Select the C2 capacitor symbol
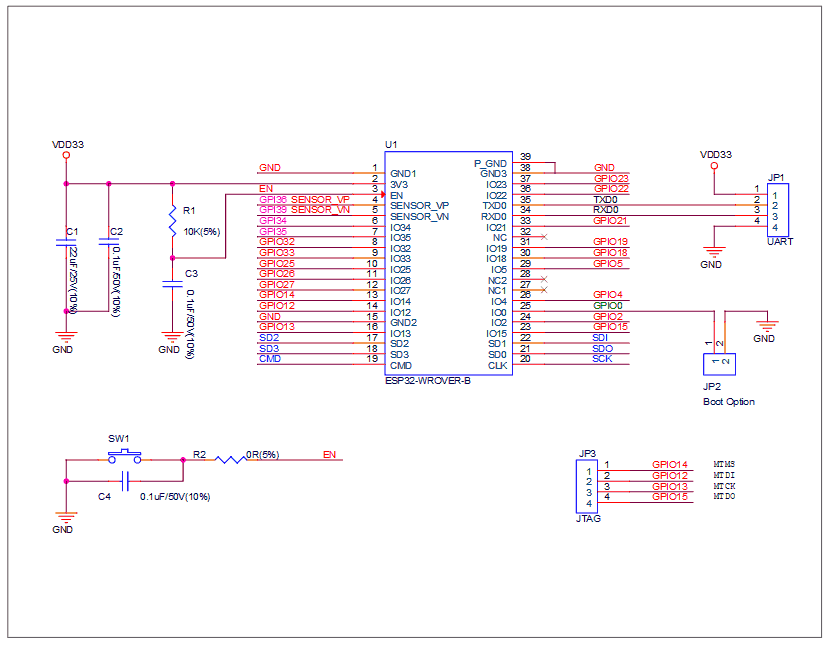Screen dimensions: 829x646 click(108, 242)
